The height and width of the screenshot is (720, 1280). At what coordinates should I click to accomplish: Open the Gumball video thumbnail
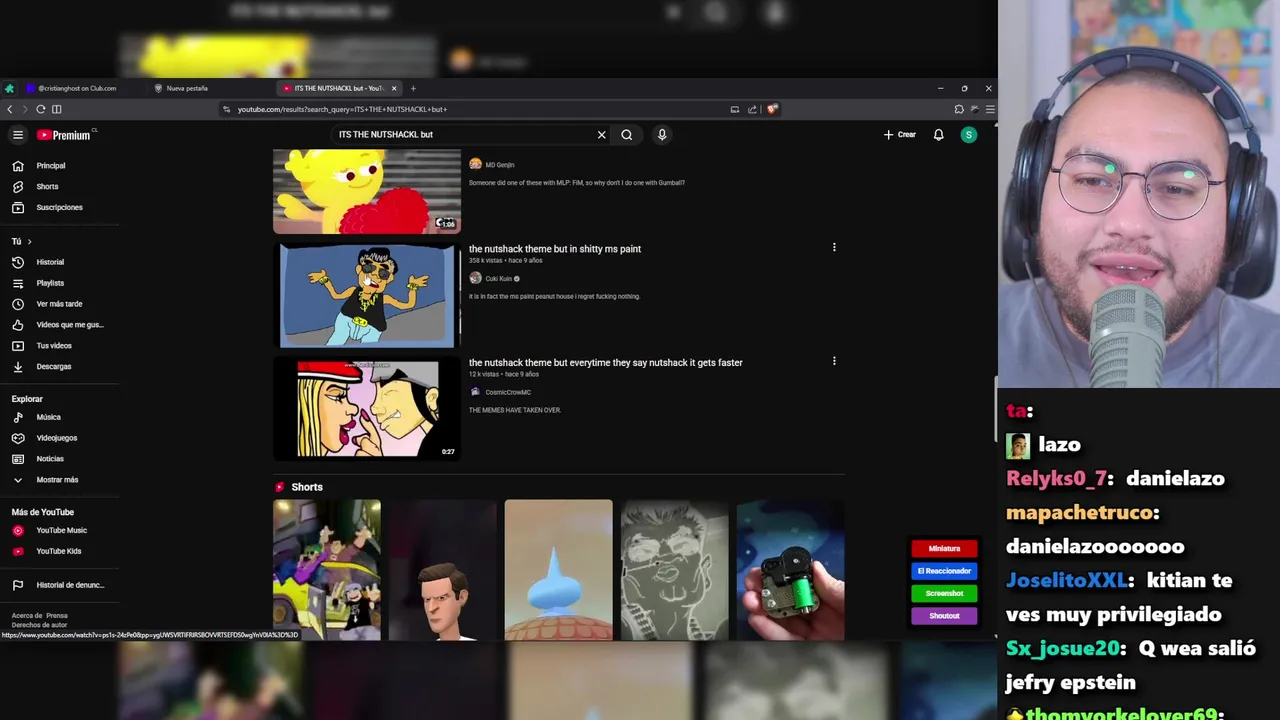(367, 191)
